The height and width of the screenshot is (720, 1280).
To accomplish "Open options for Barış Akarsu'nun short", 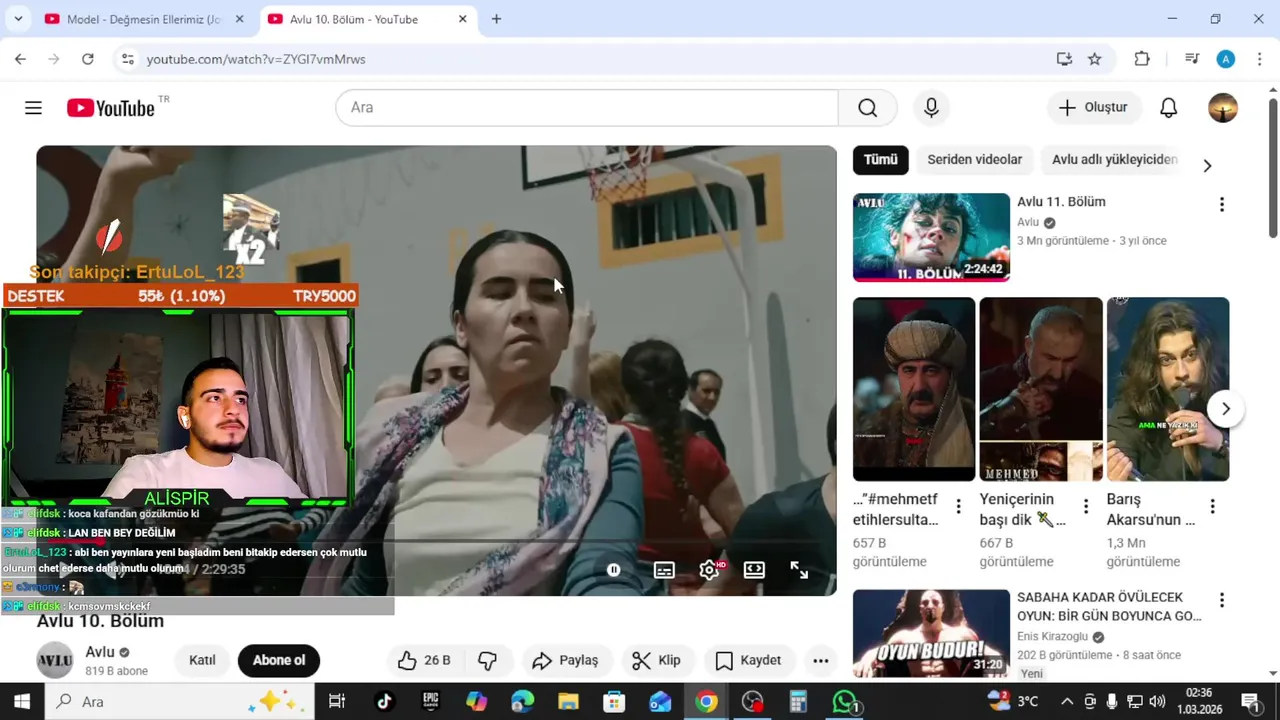I will [x=1212, y=506].
